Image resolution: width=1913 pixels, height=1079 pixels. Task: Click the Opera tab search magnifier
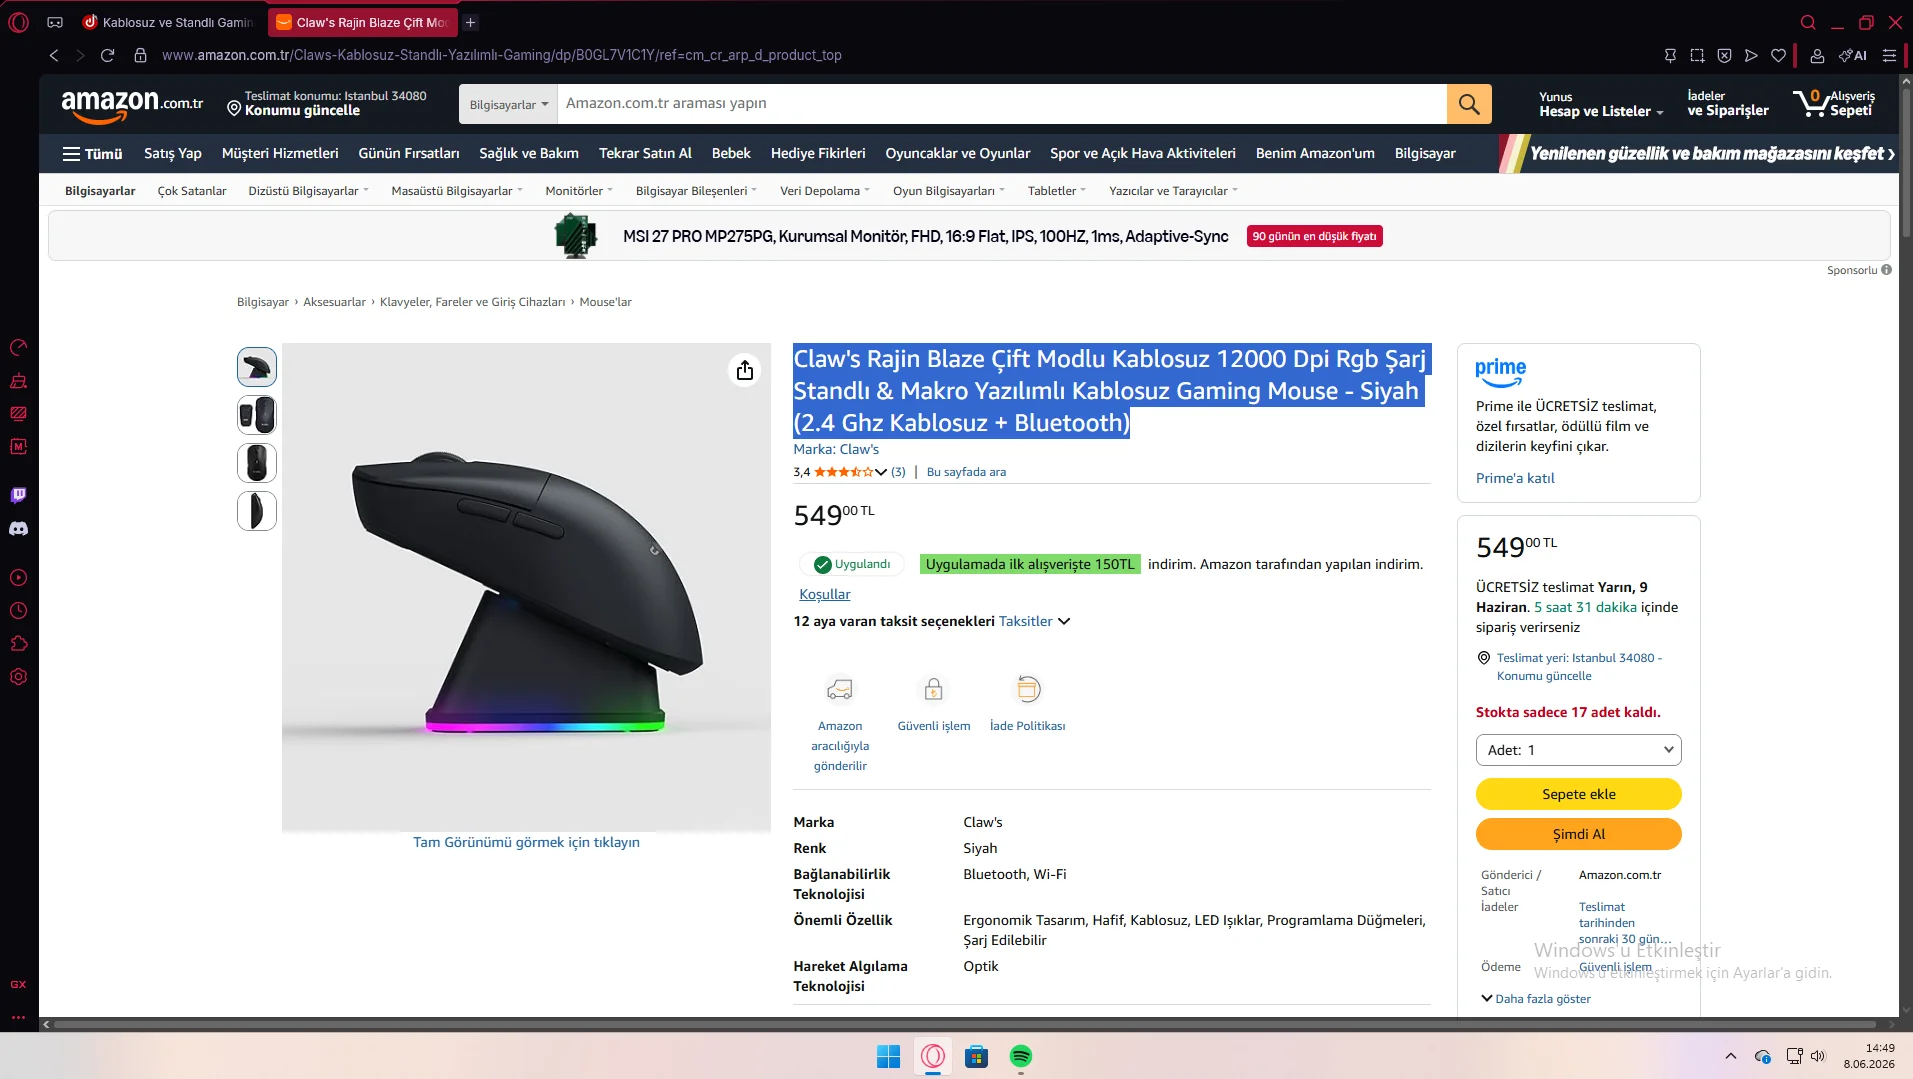coord(1808,22)
